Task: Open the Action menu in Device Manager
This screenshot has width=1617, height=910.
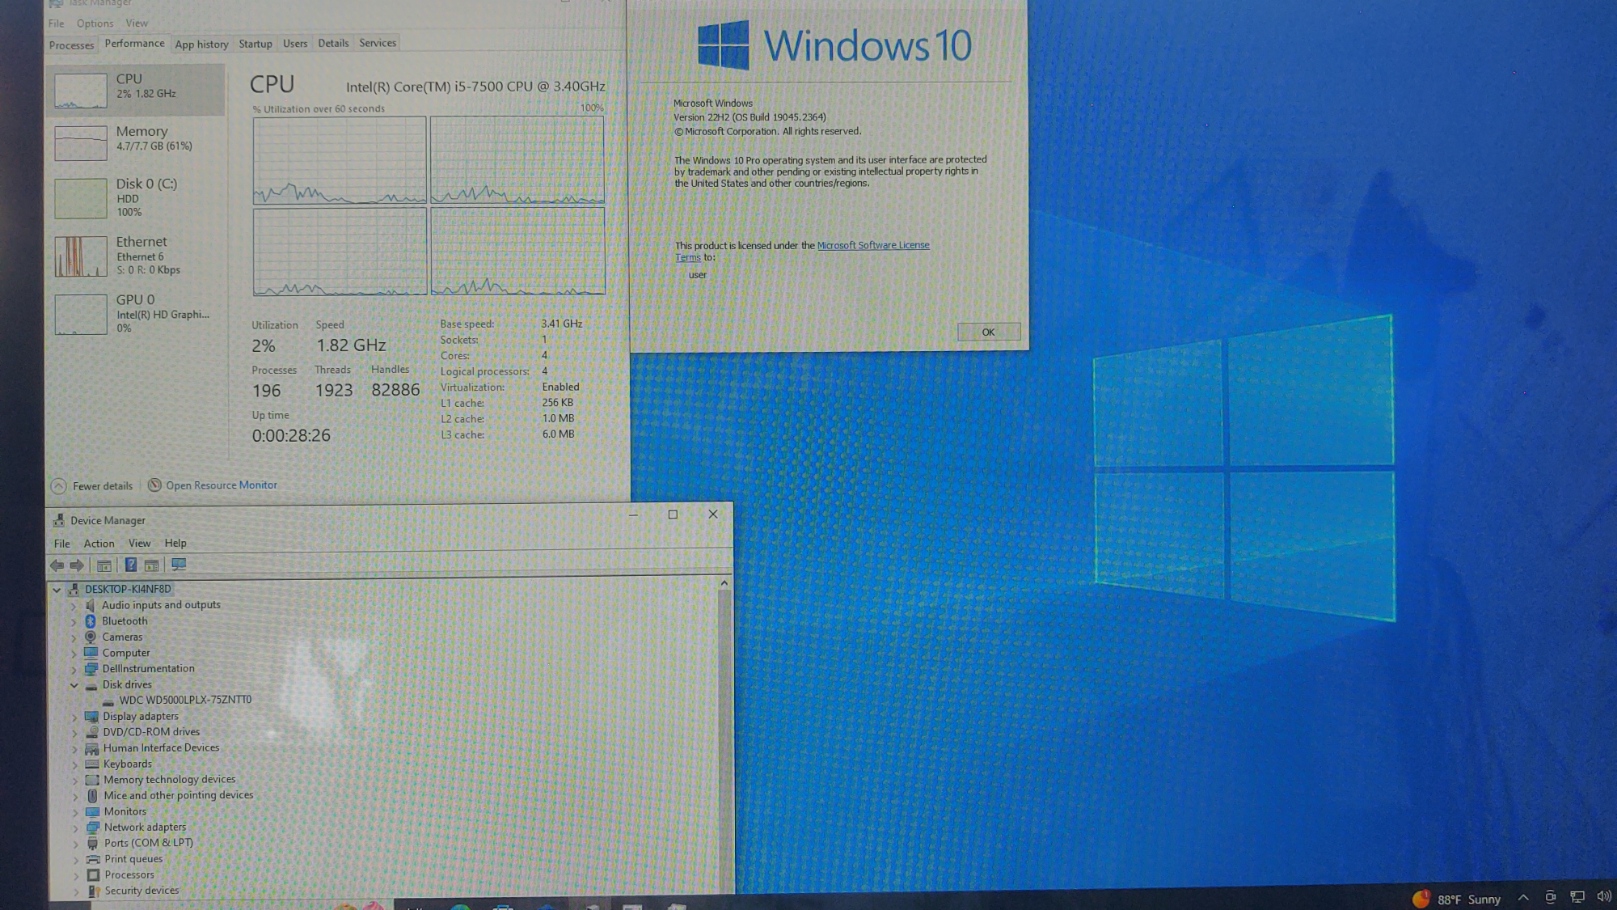Action: pos(98,543)
